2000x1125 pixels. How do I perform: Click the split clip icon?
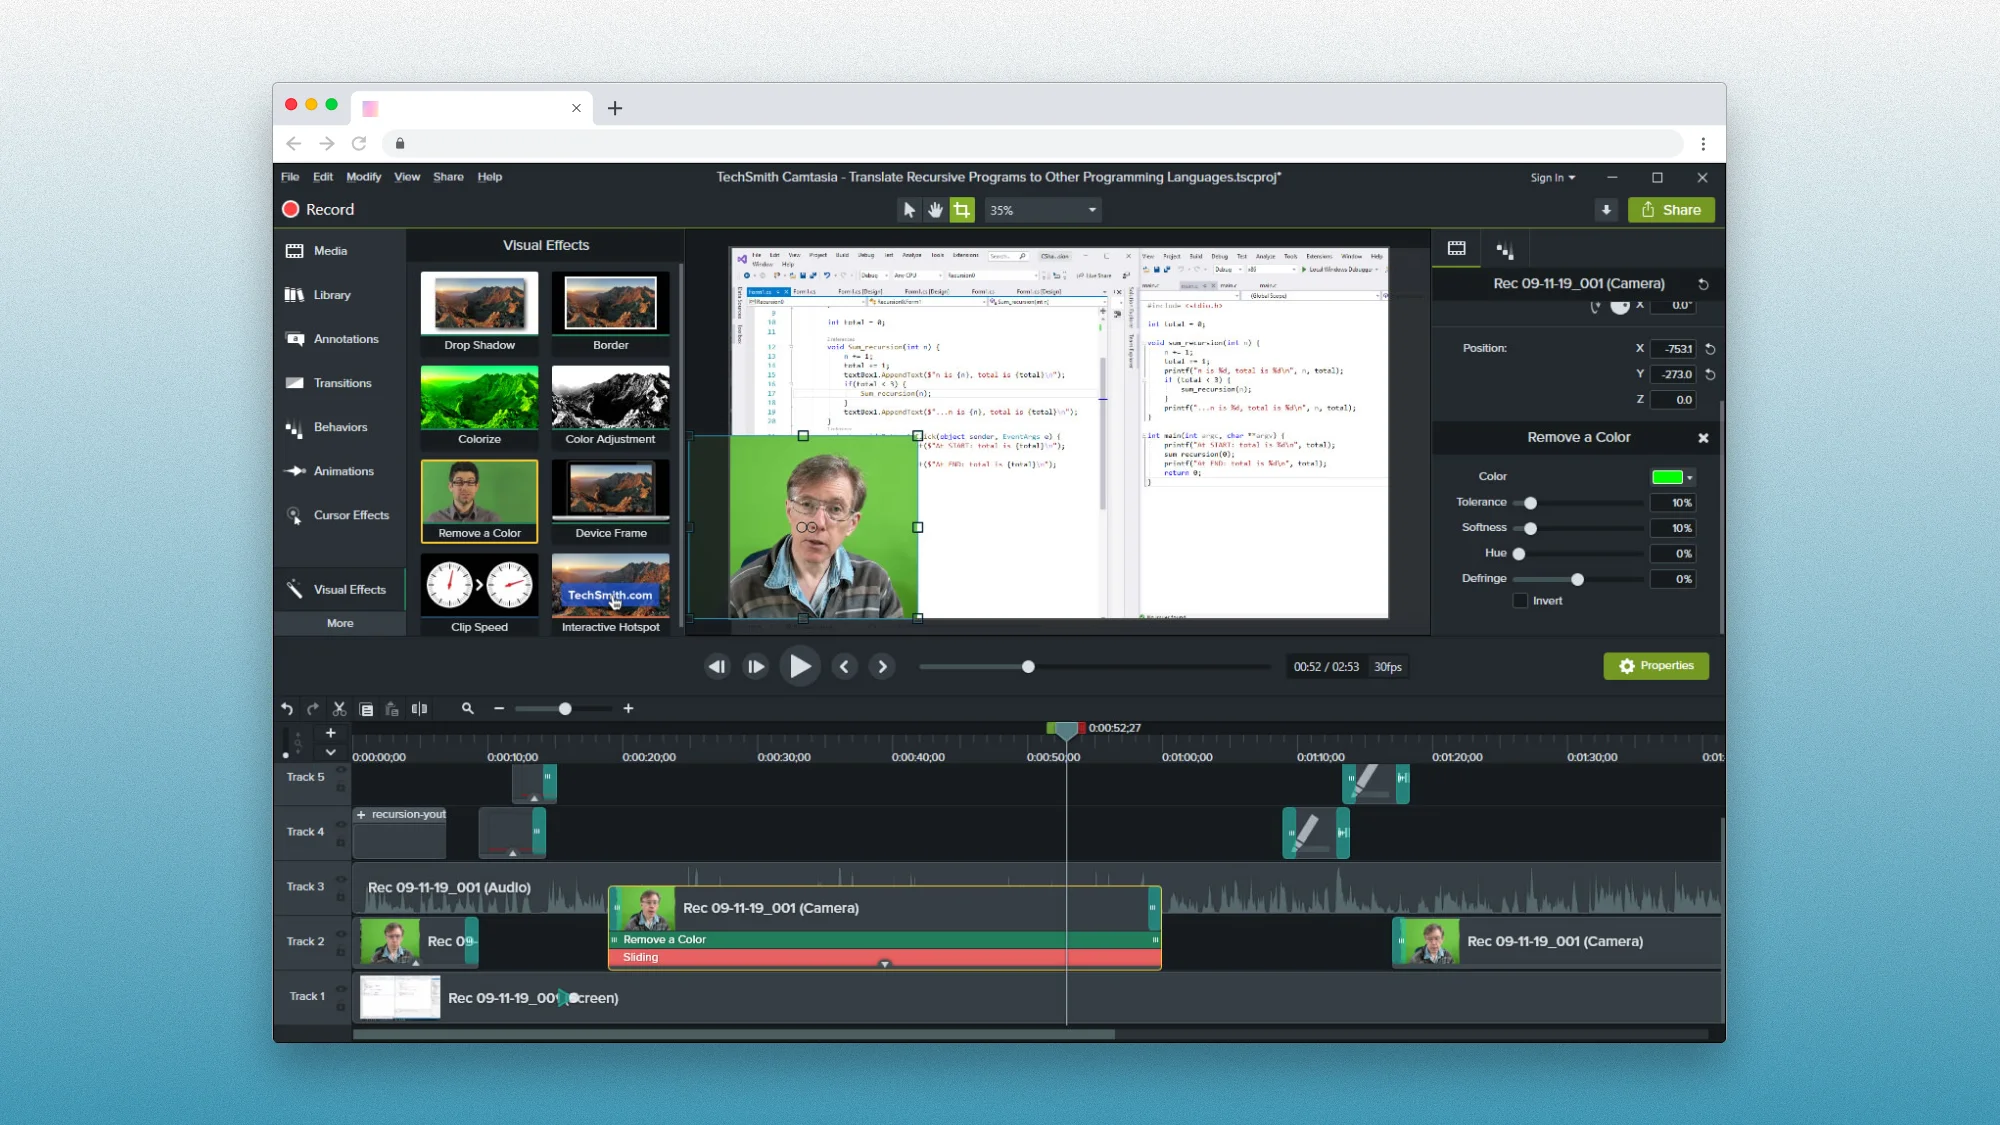pos(419,709)
